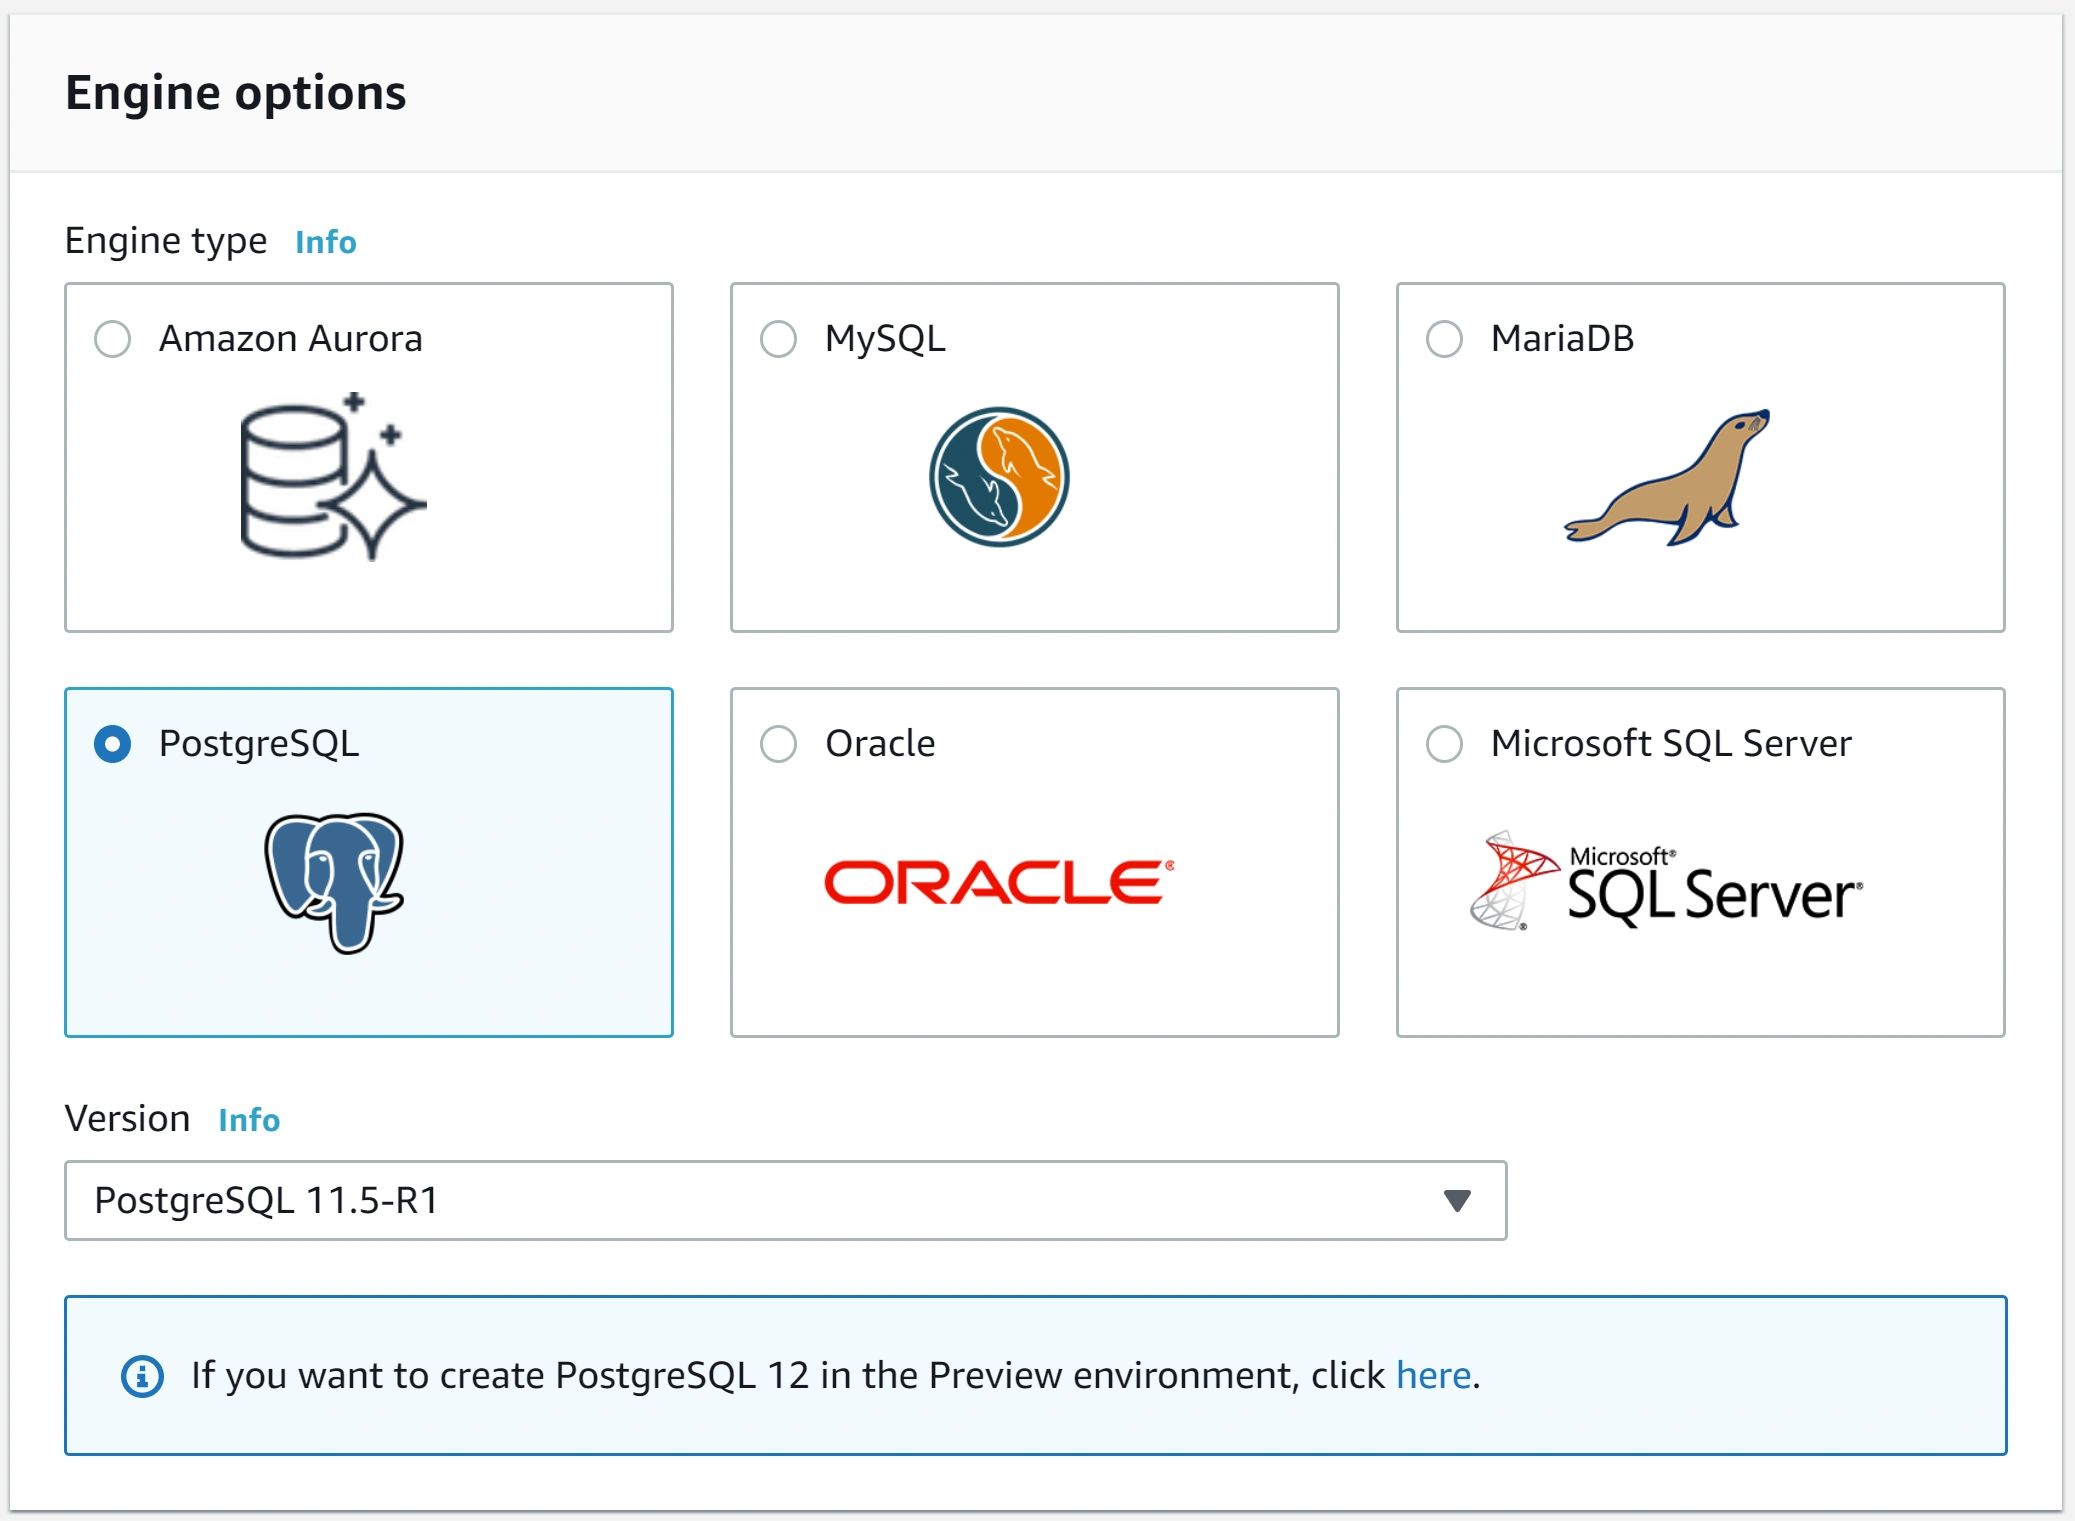The image size is (2075, 1521).
Task: Open the Version dropdown showing PostgreSQL 11.5-R1
Action: (785, 1200)
